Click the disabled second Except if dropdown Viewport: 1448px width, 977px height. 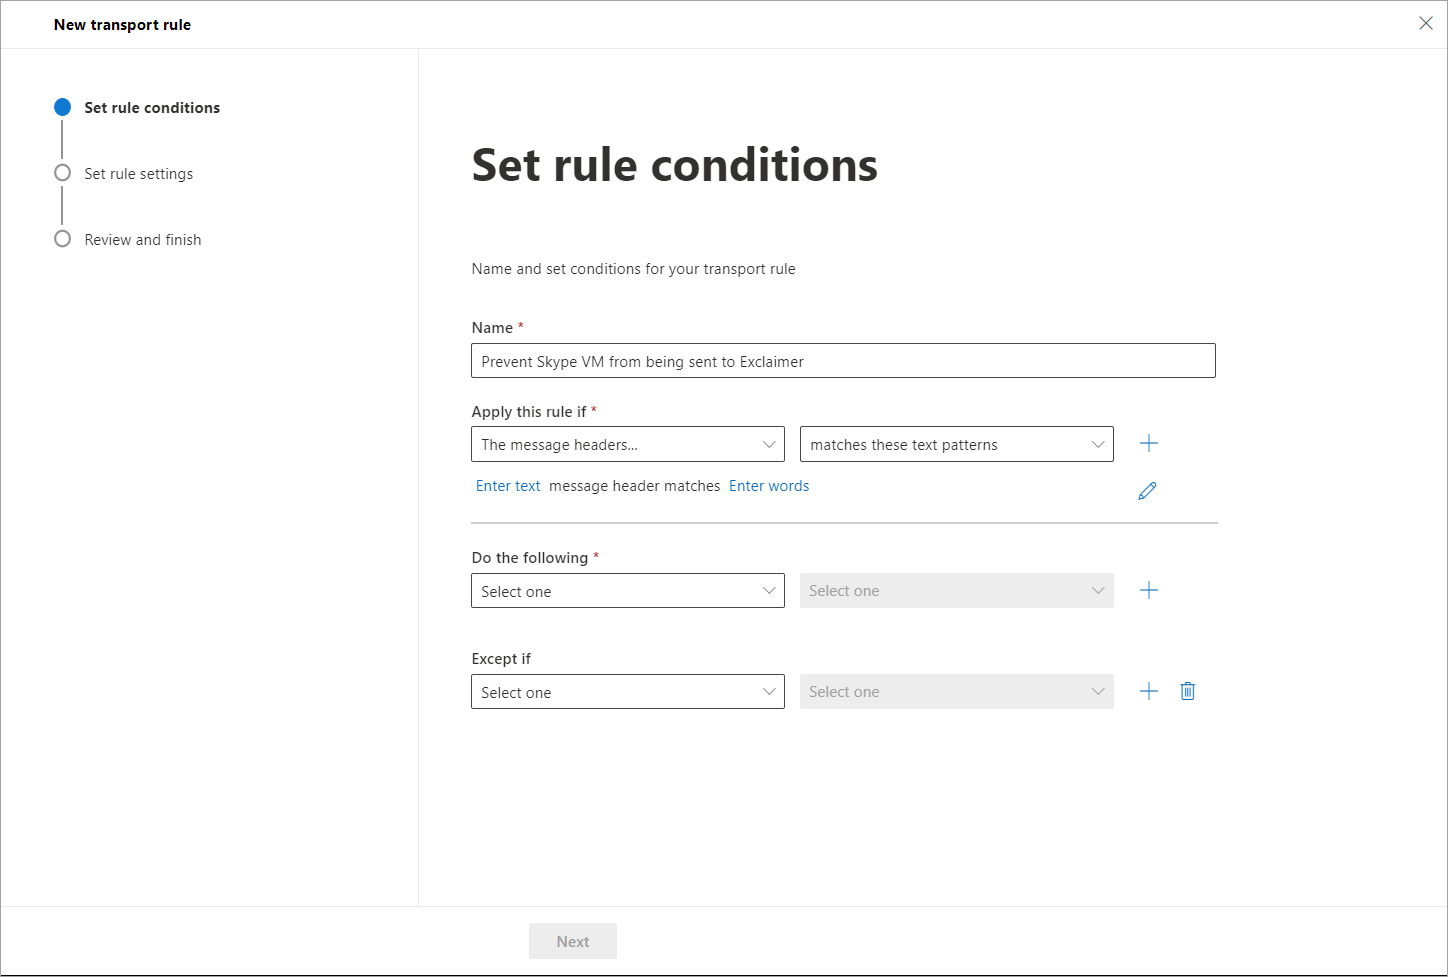click(956, 692)
